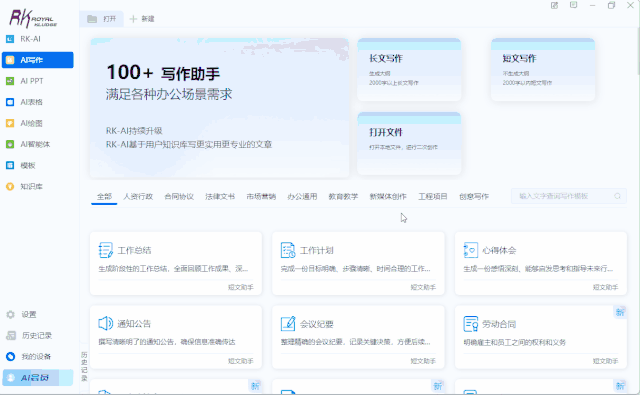
Task: Click the 工作计划 template icon
Action: tap(288, 250)
